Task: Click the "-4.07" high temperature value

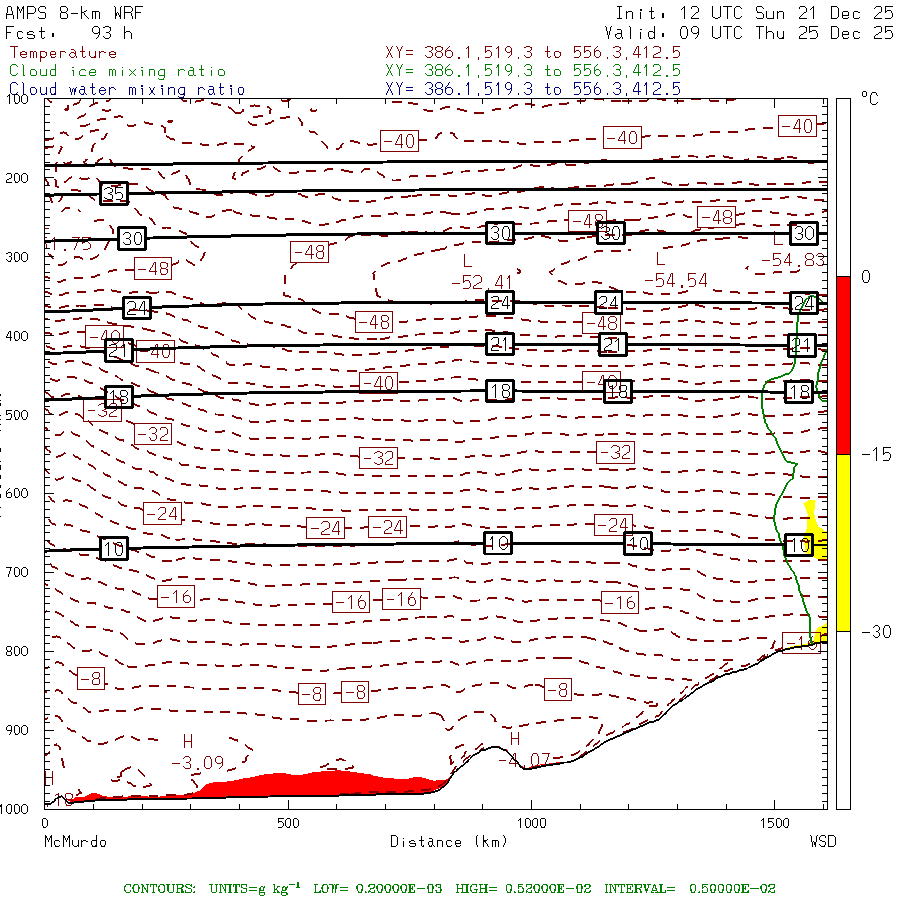Action: 524,761
